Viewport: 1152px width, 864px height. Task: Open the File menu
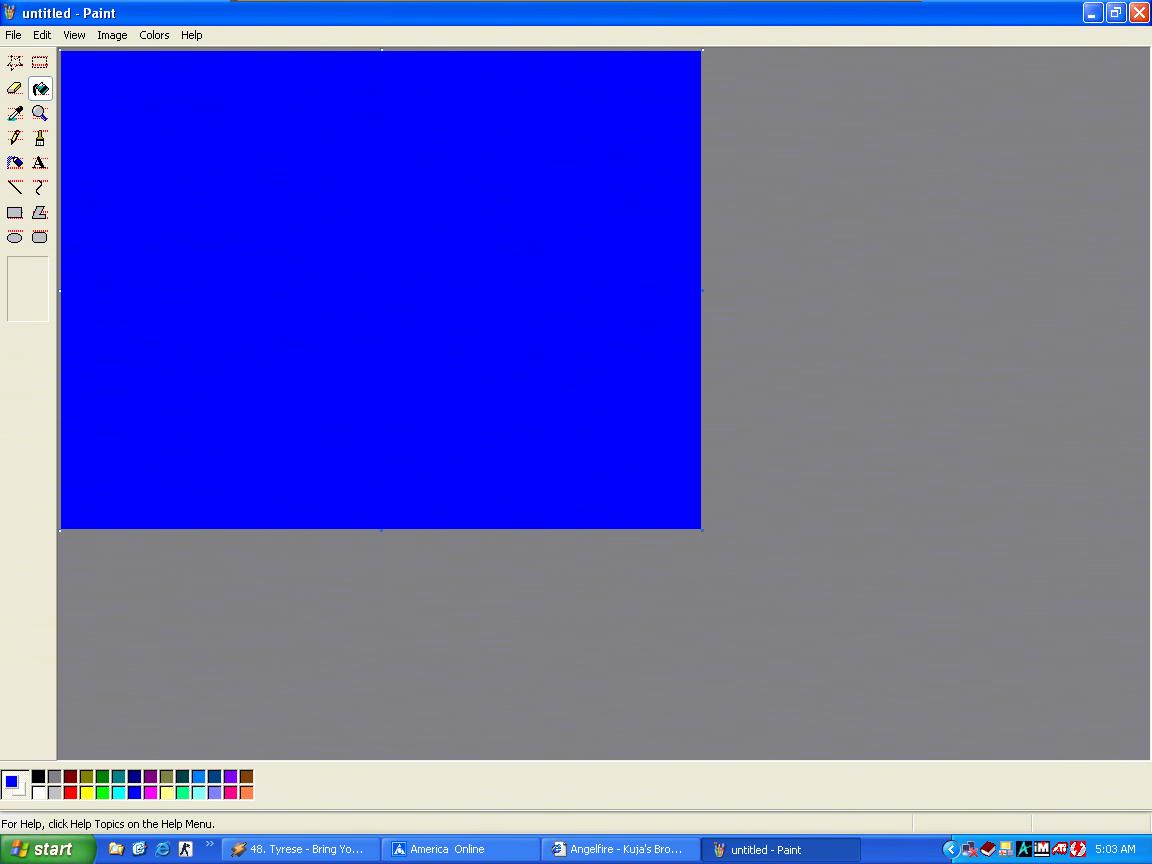click(13, 35)
